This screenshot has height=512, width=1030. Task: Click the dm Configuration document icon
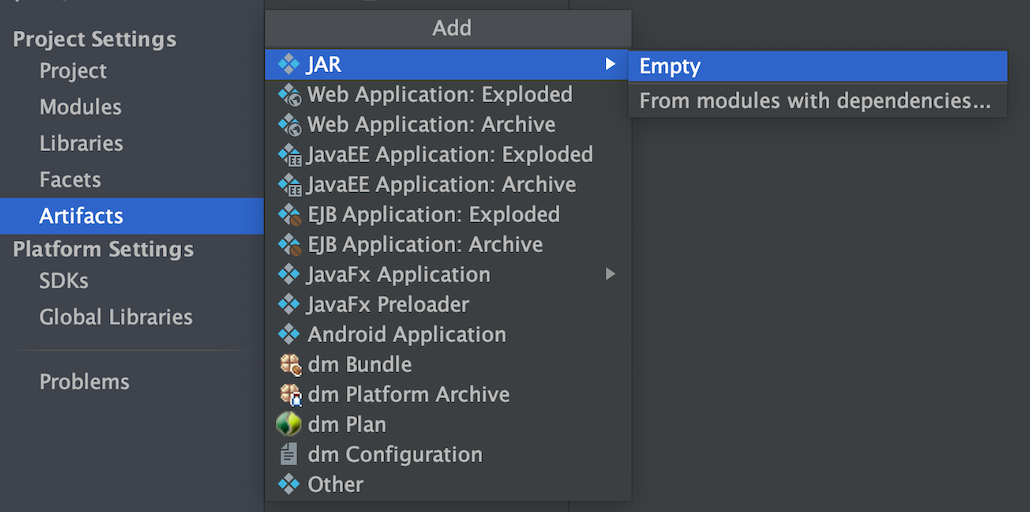click(x=289, y=455)
